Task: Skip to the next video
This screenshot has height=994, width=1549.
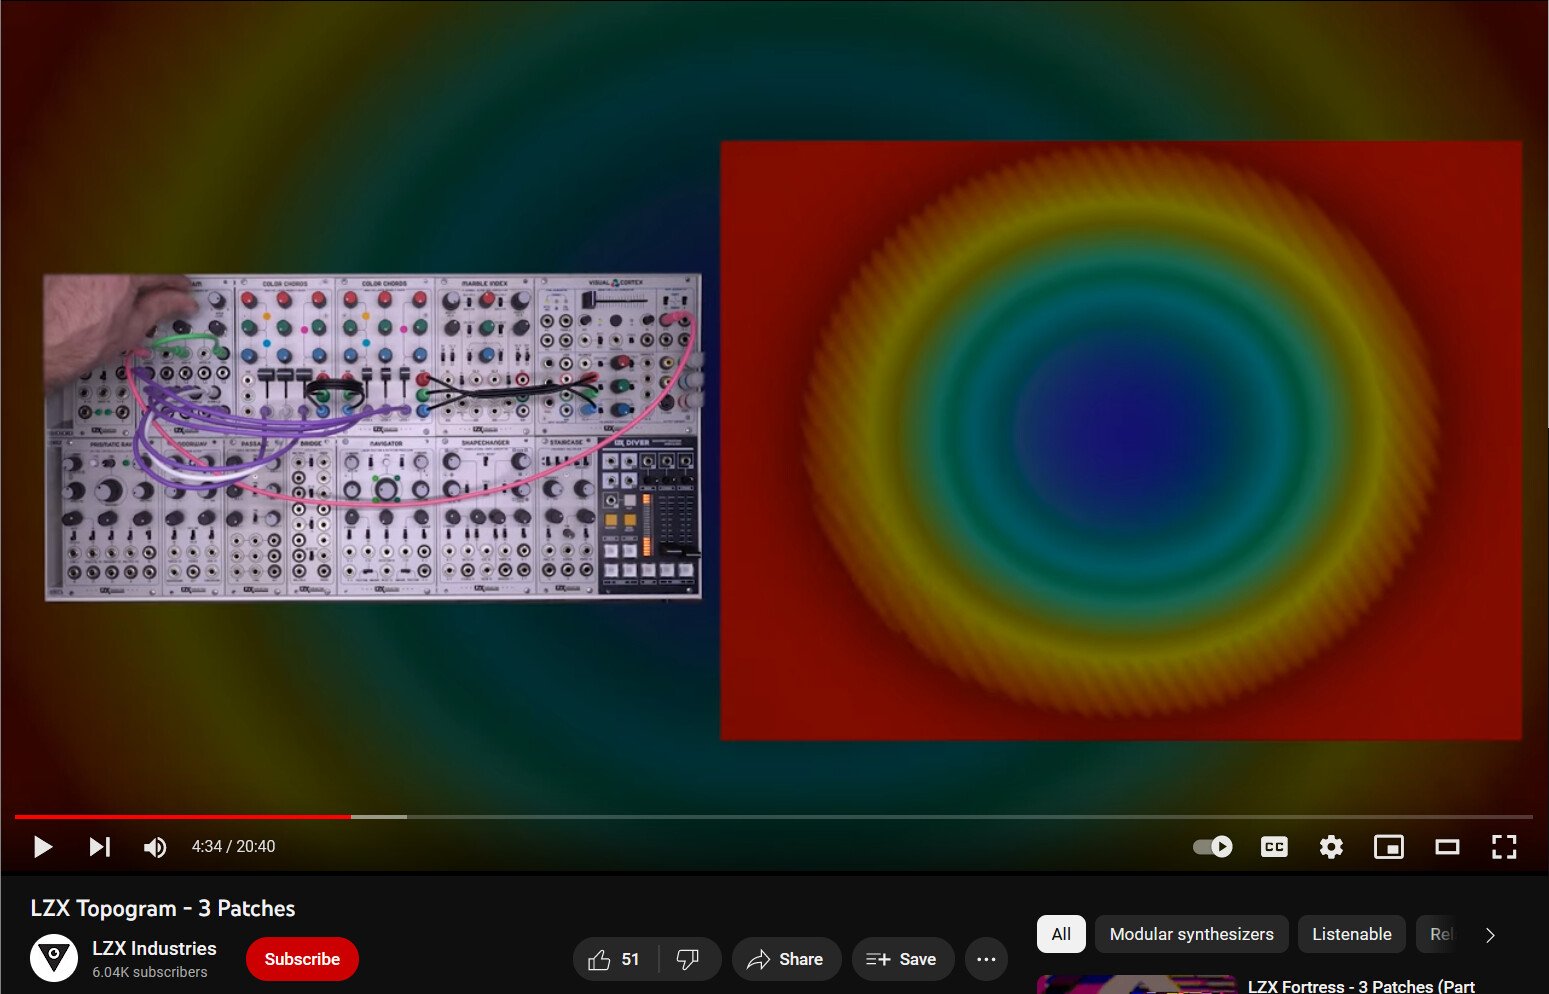Action: point(99,847)
